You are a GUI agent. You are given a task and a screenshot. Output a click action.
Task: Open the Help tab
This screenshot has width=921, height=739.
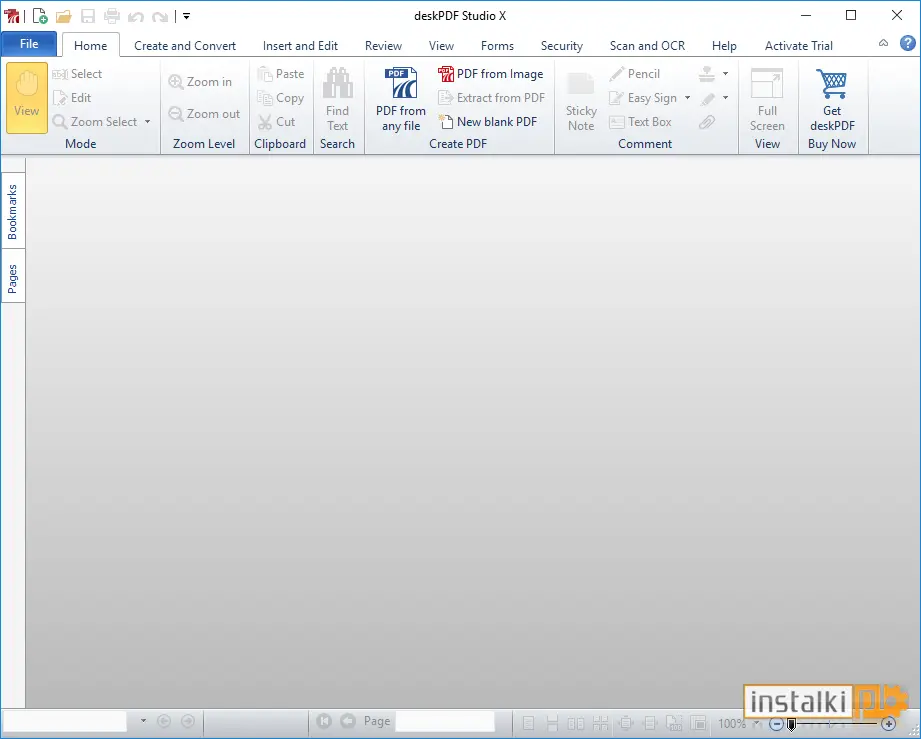[724, 46]
